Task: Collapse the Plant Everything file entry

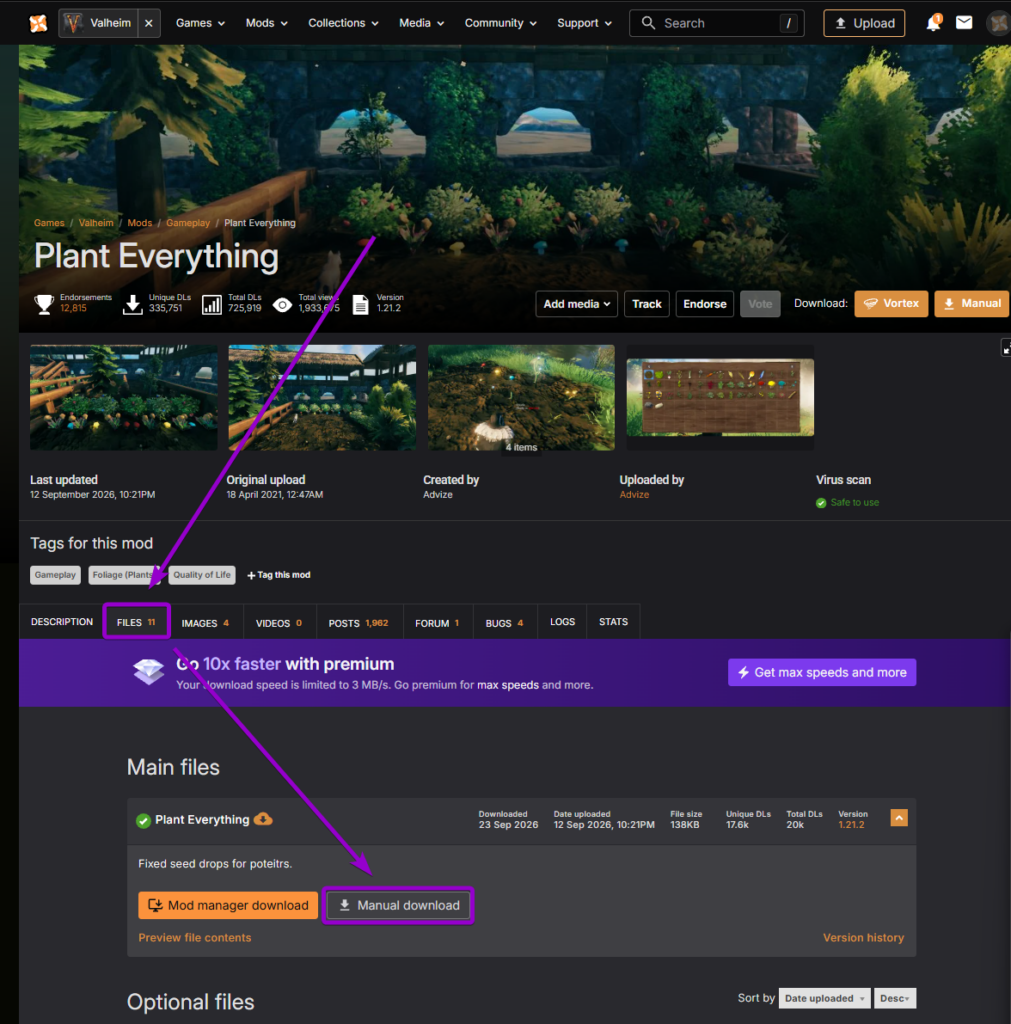Action: [899, 818]
